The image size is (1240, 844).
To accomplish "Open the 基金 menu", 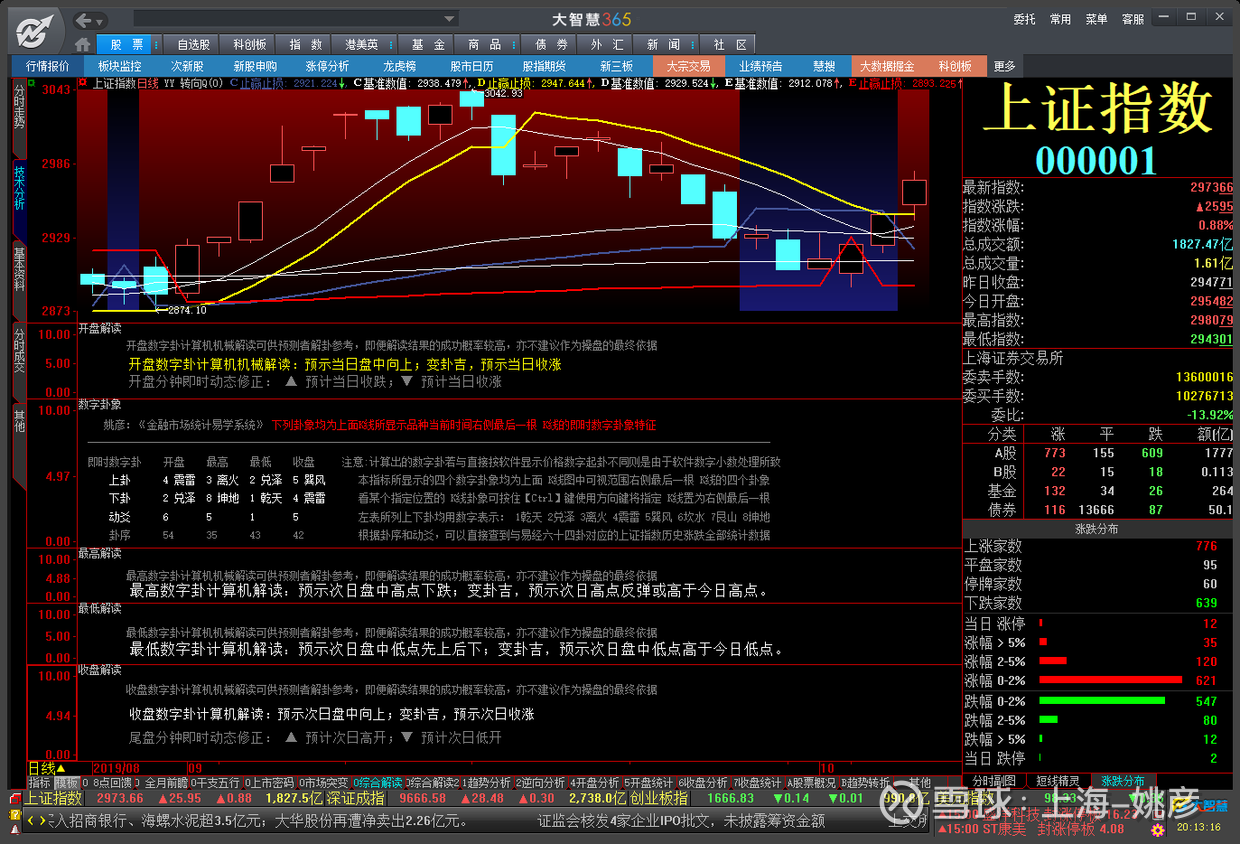I will (428, 45).
